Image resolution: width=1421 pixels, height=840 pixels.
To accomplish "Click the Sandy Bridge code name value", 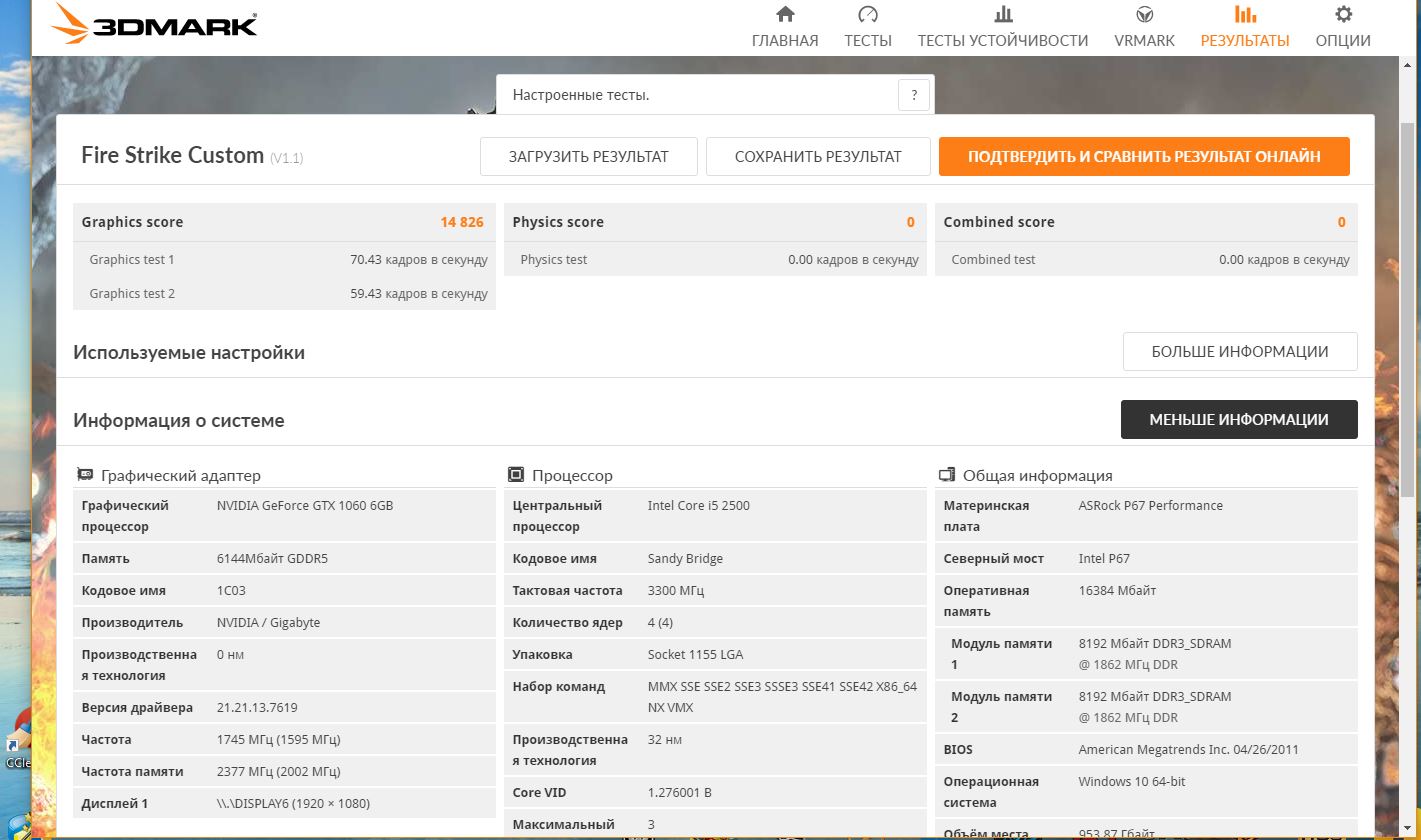I will 685,558.
